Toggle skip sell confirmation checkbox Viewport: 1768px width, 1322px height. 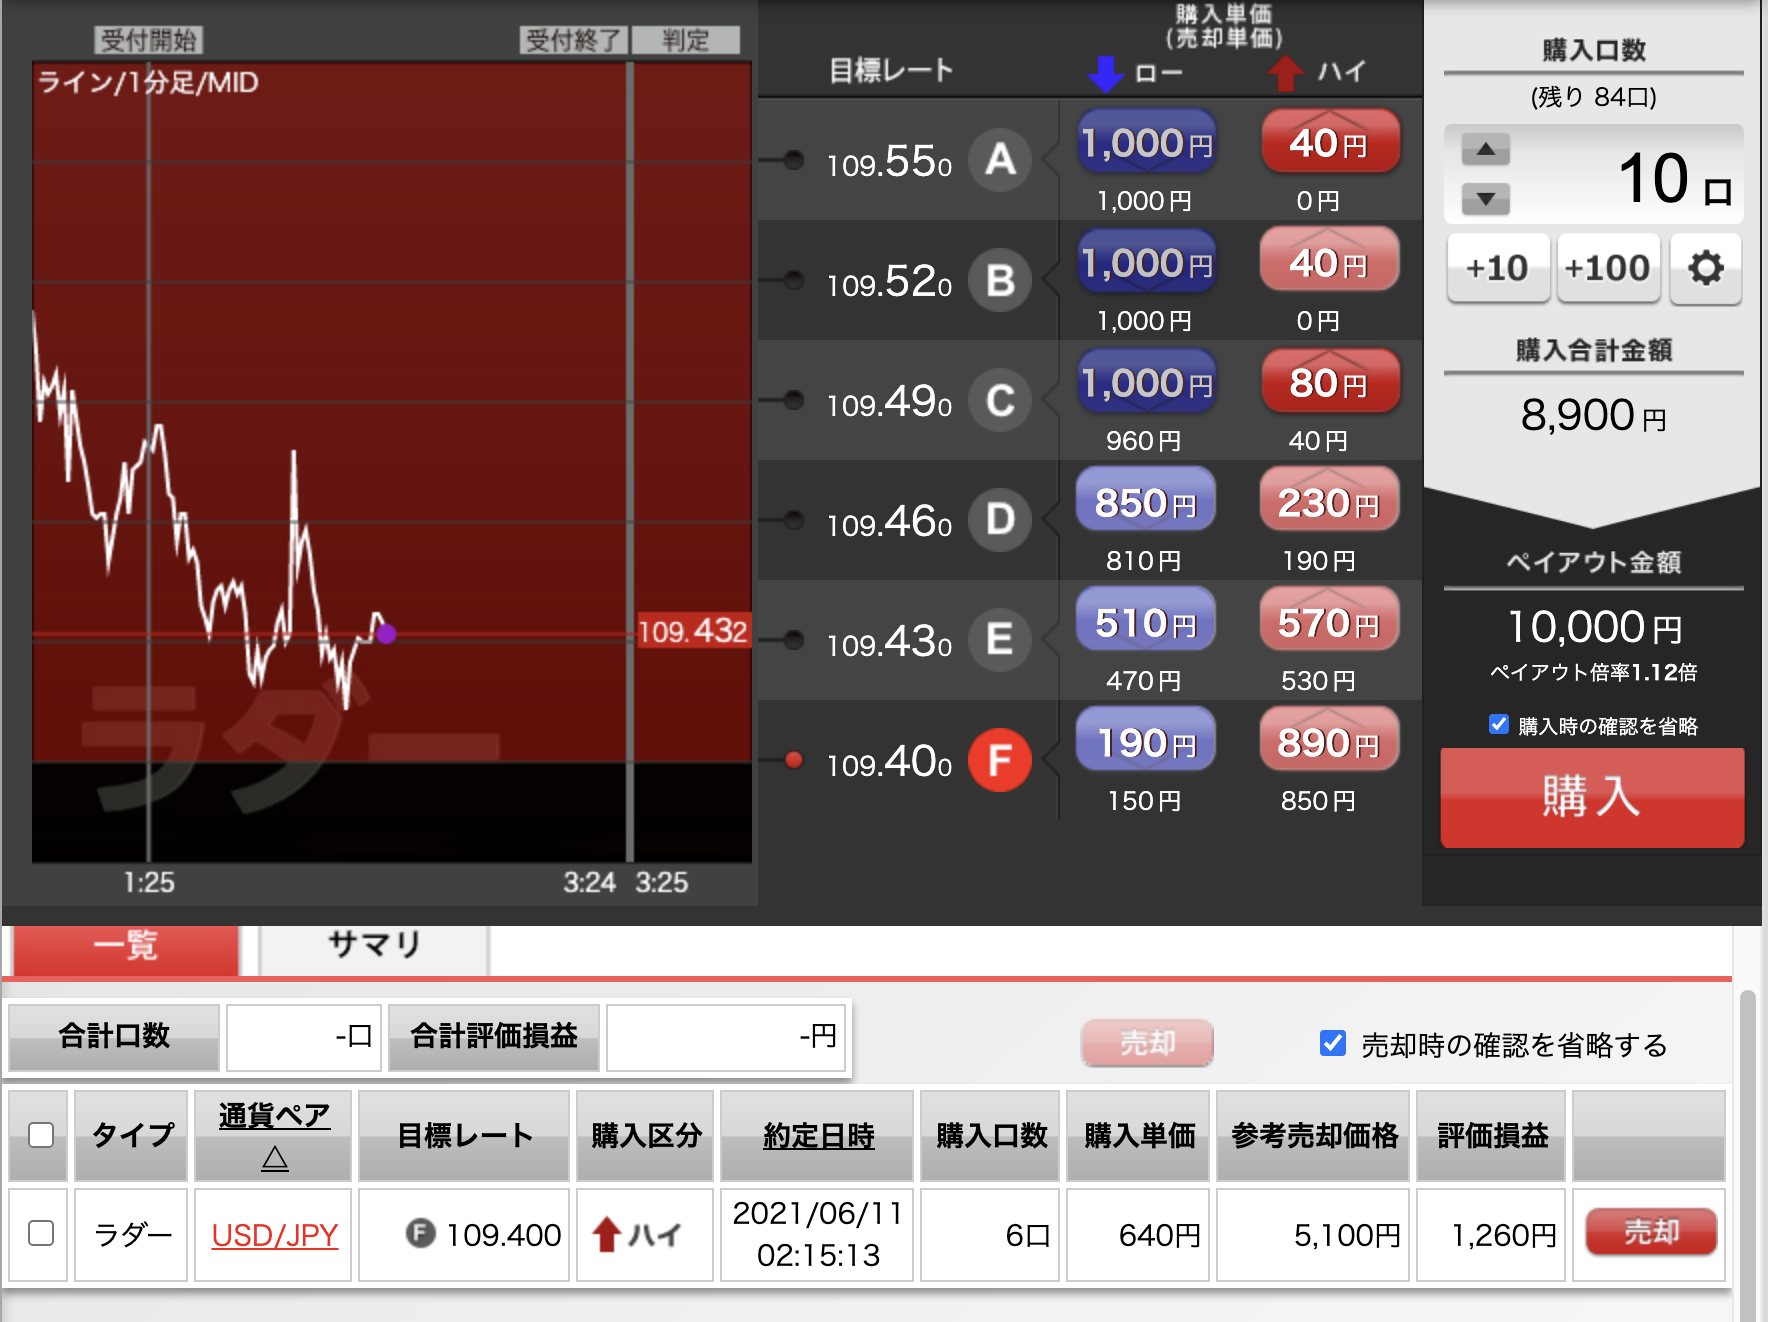(1332, 1044)
